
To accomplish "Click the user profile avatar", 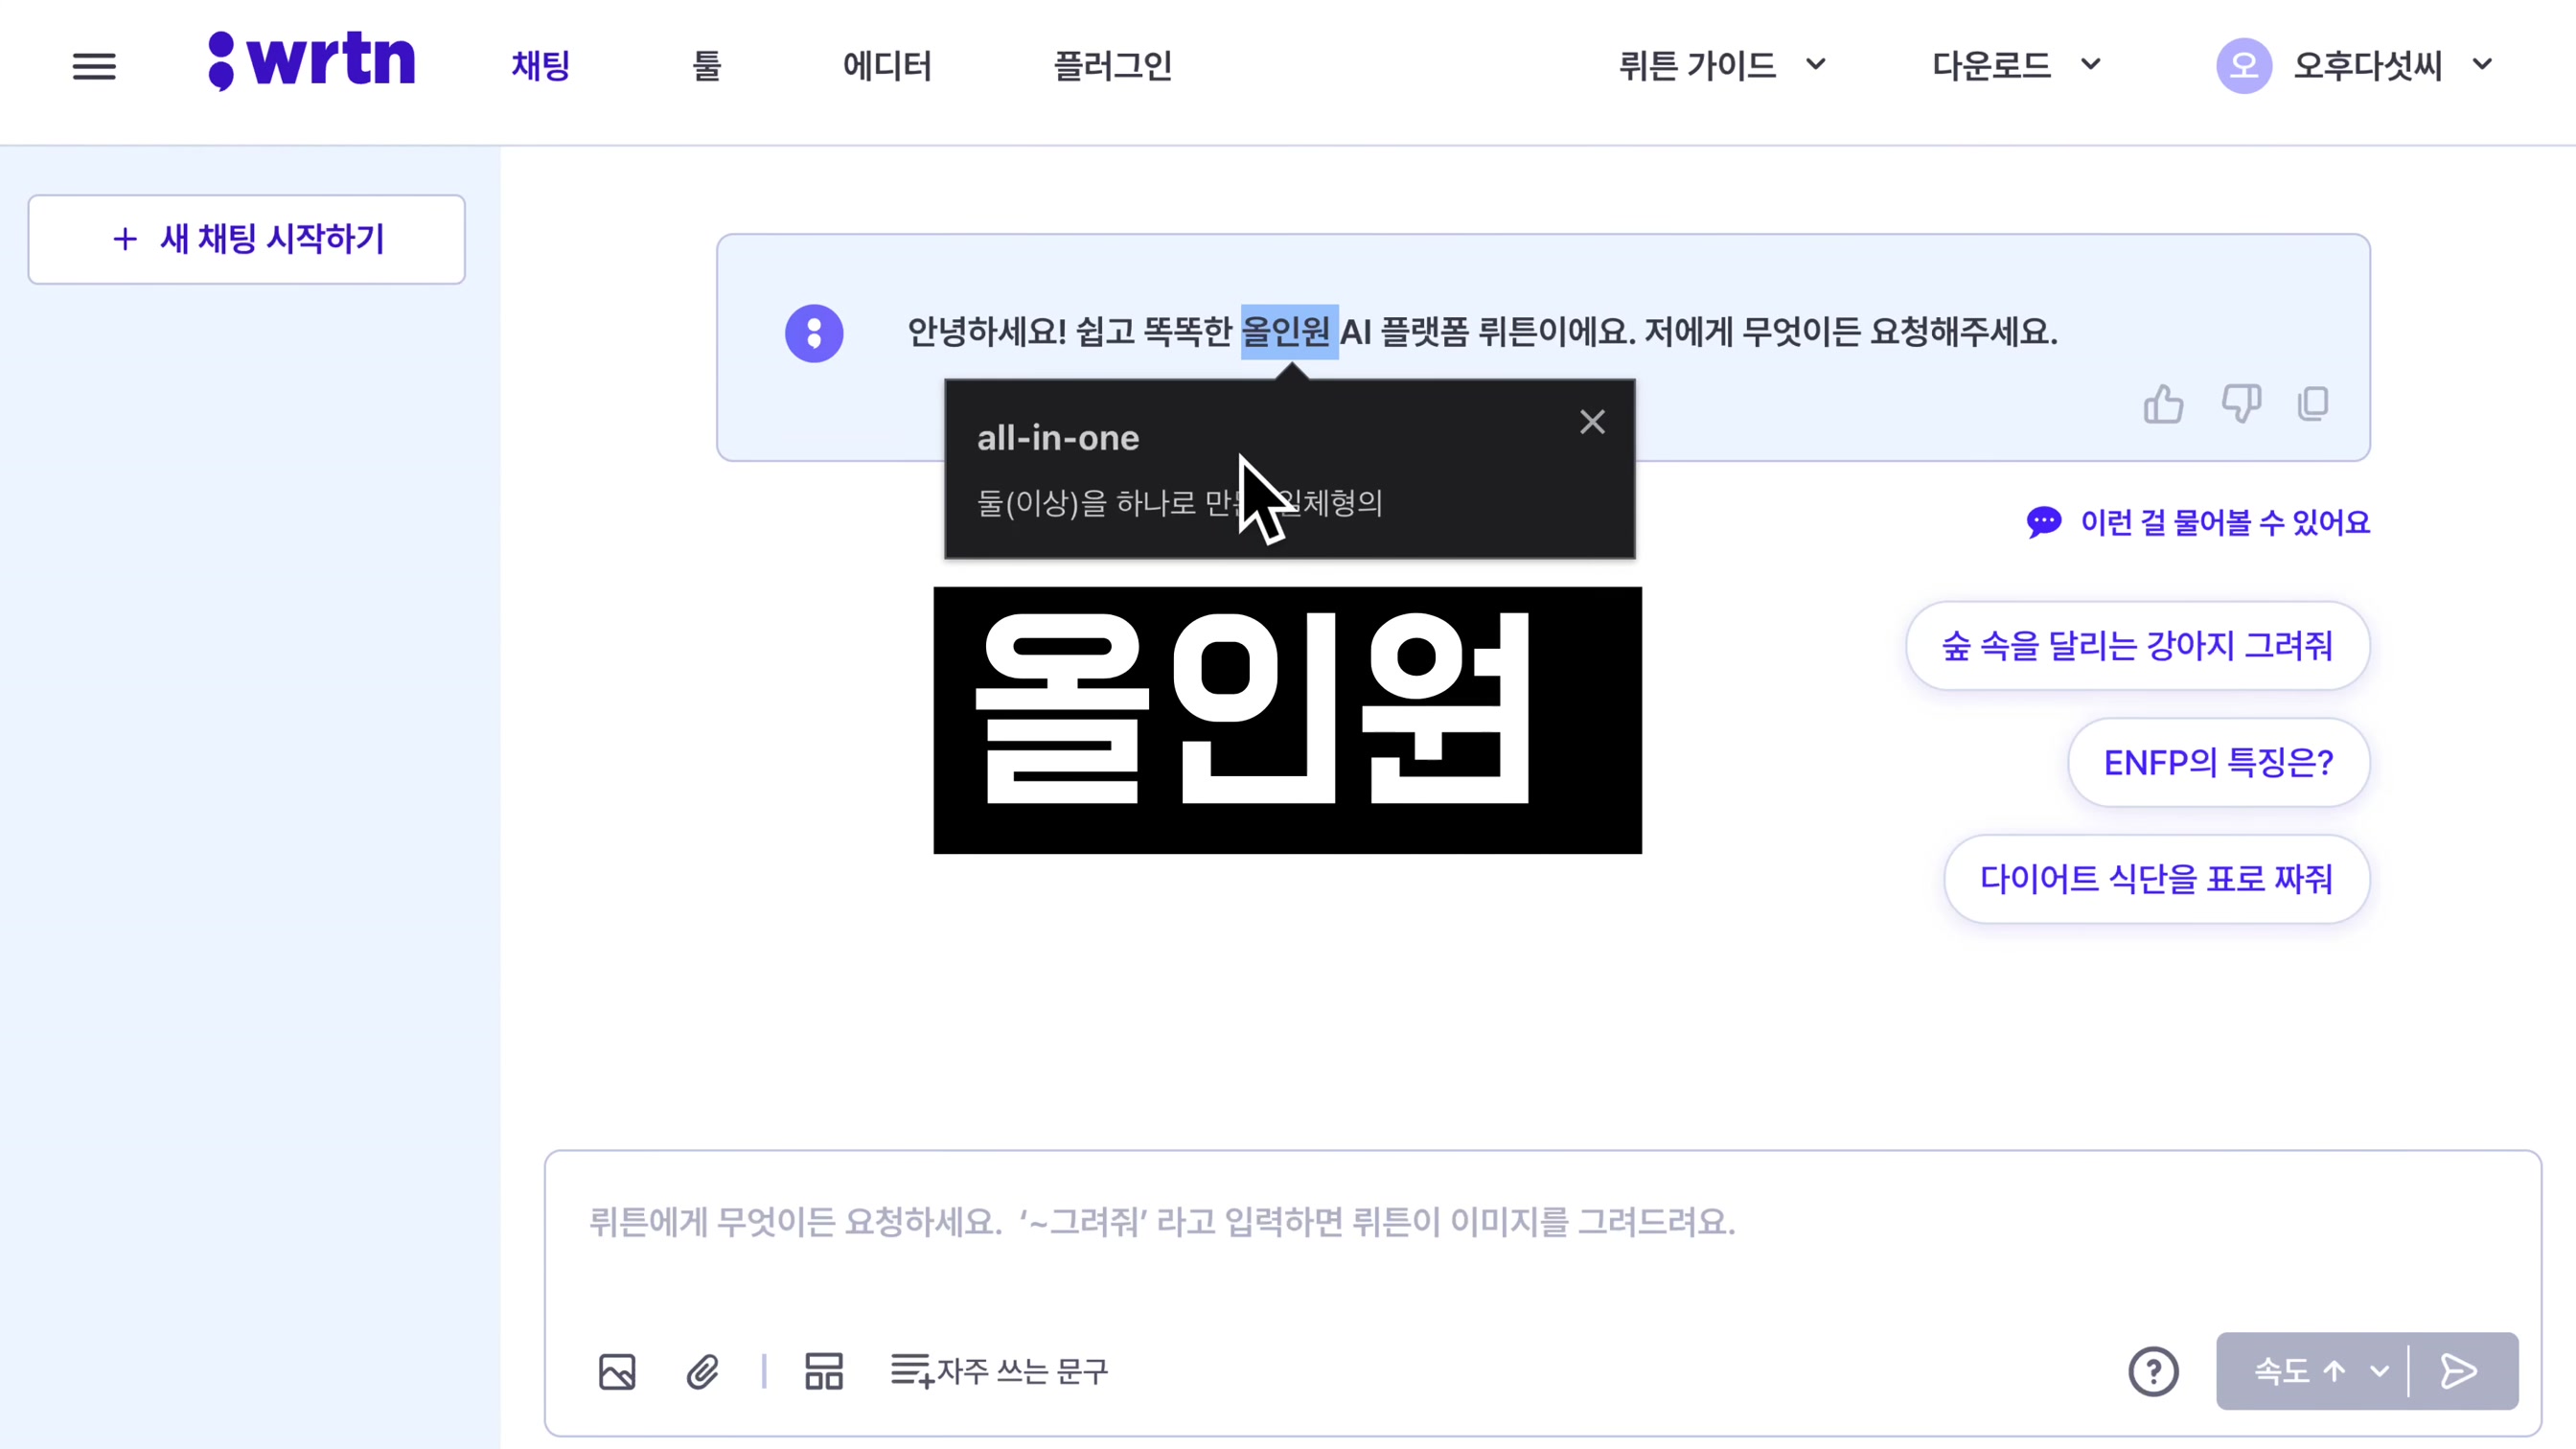I will point(2244,66).
